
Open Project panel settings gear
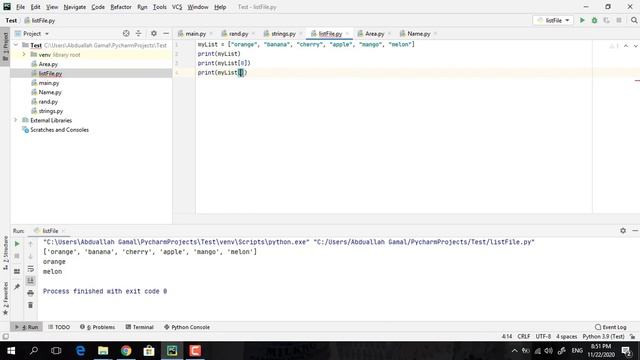(x=153, y=33)
